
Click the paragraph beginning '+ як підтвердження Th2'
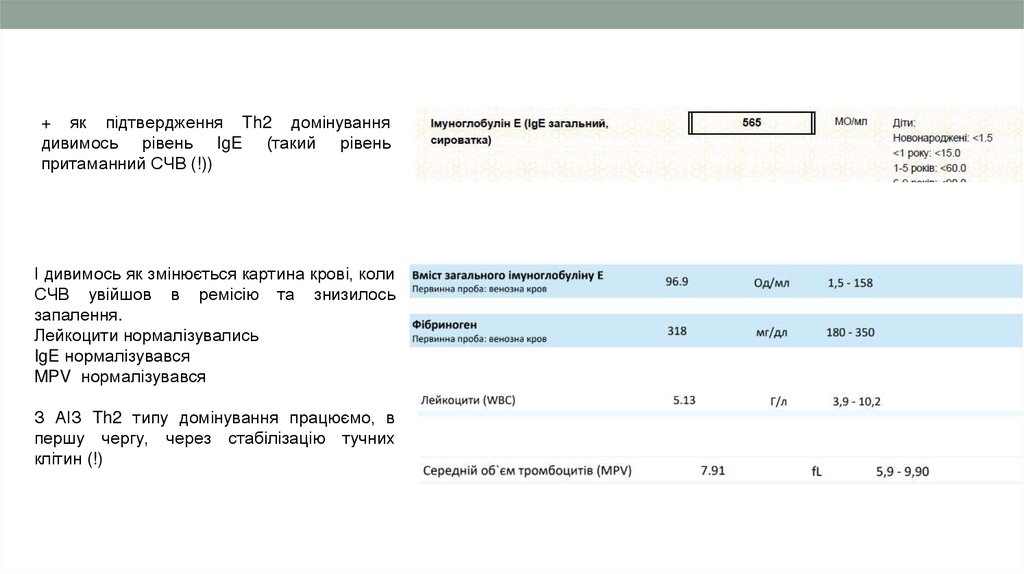point(216,143)
